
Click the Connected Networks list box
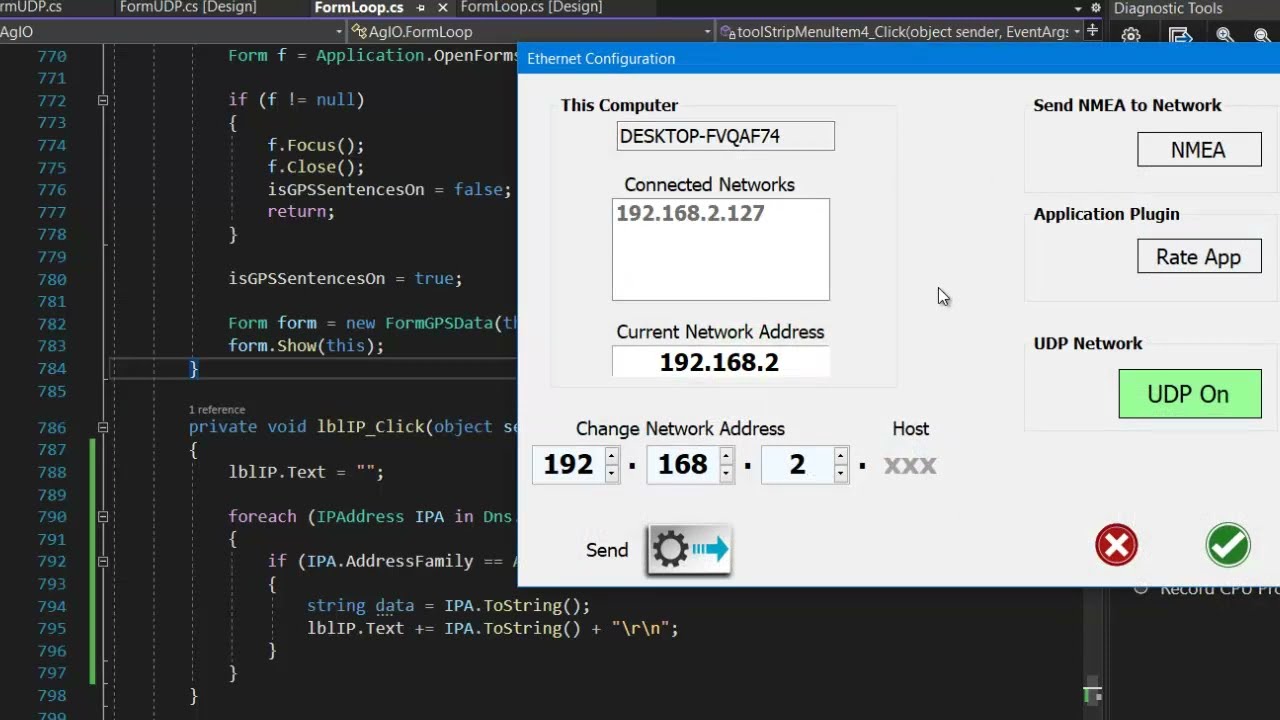720,250
